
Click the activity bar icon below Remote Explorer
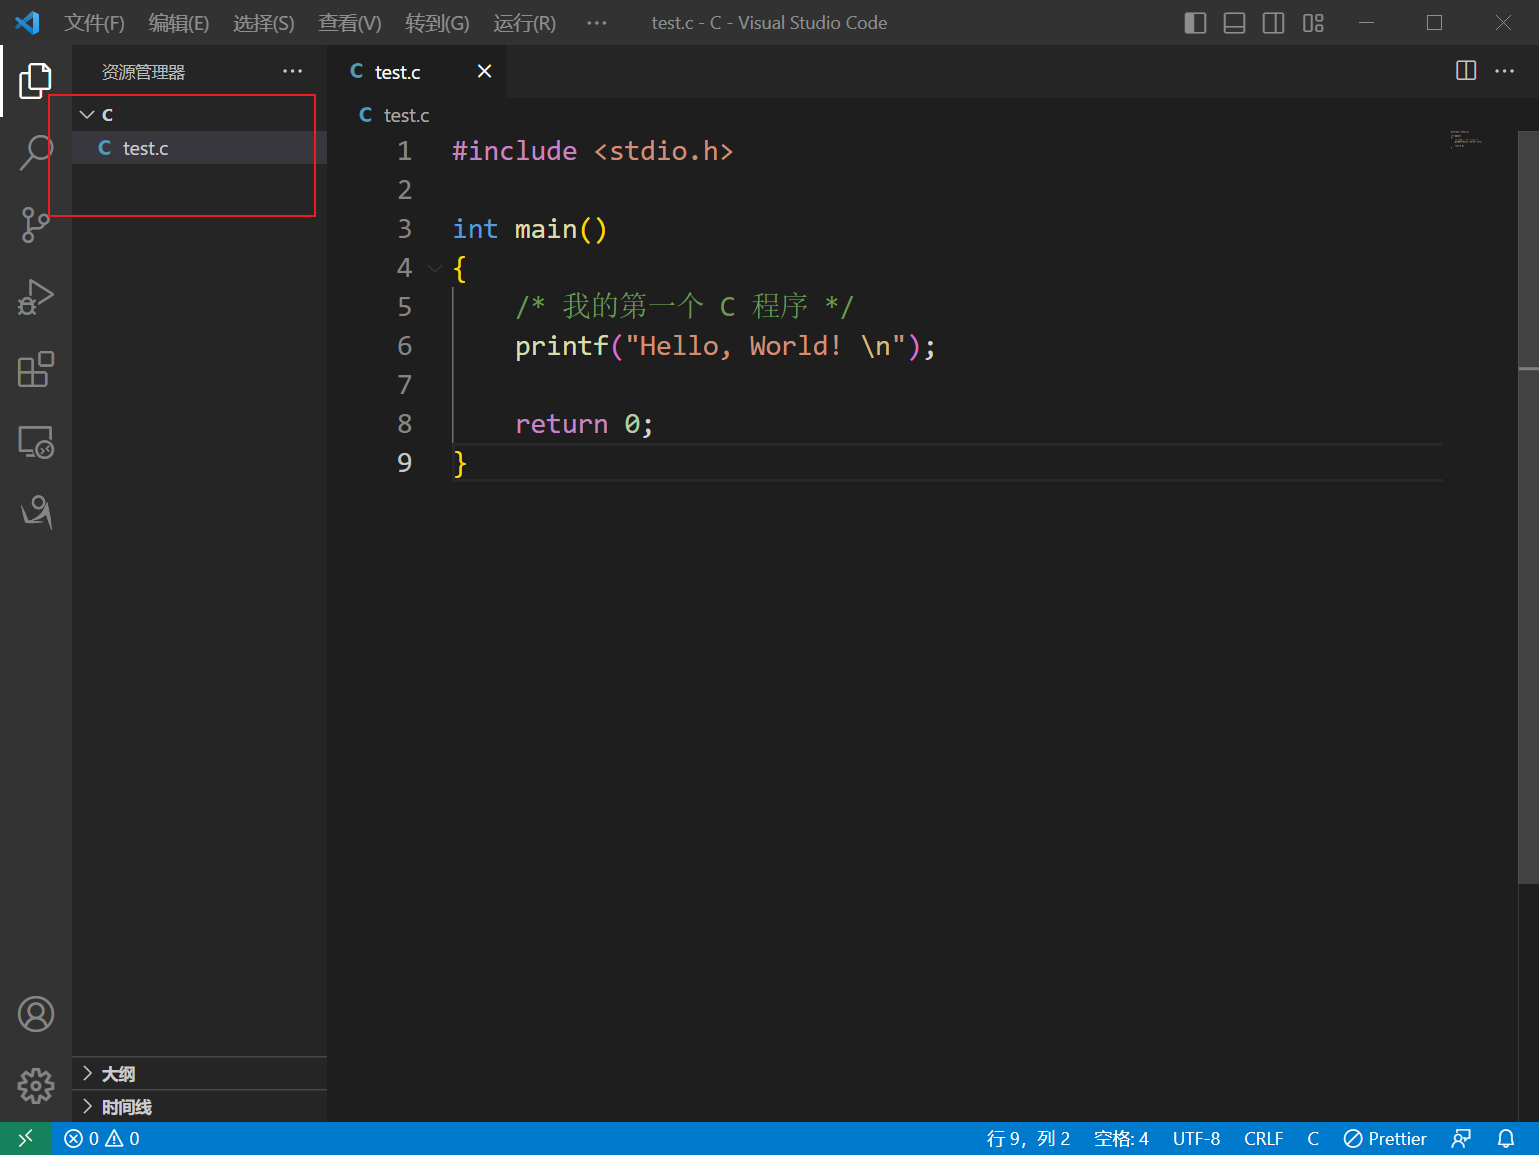tap(36, 513)
